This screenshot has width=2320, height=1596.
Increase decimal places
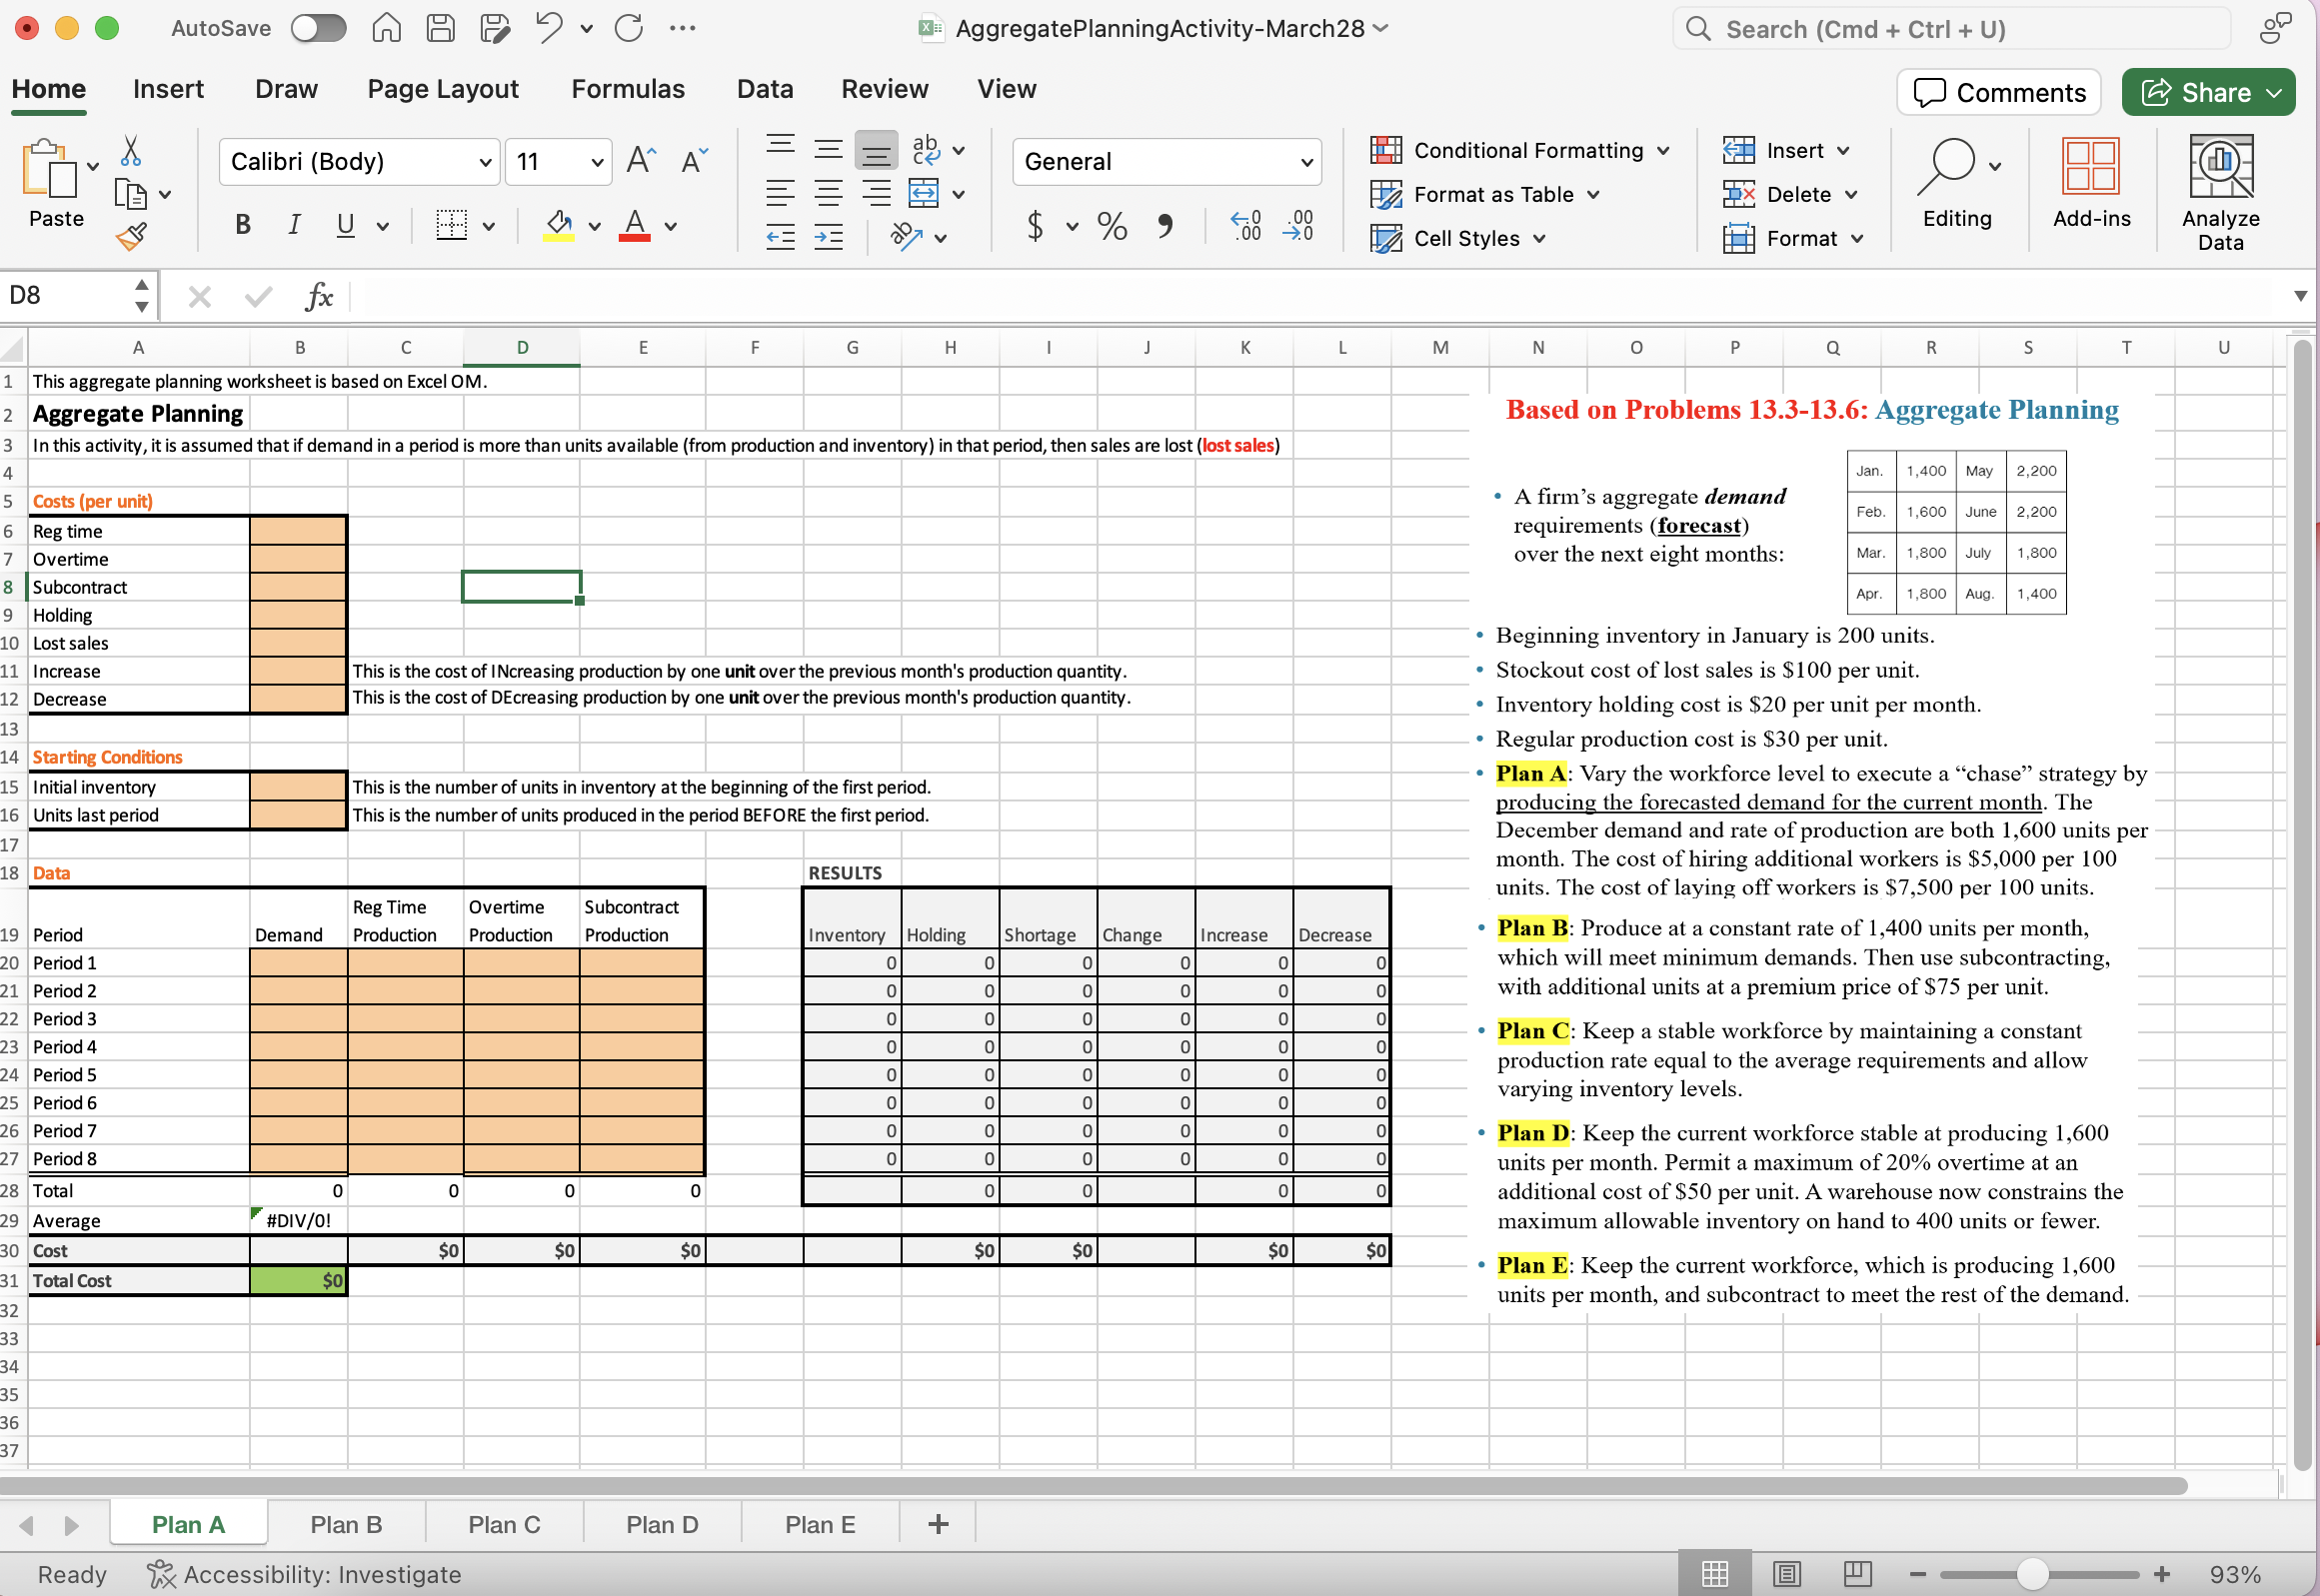click(1243, 226)
